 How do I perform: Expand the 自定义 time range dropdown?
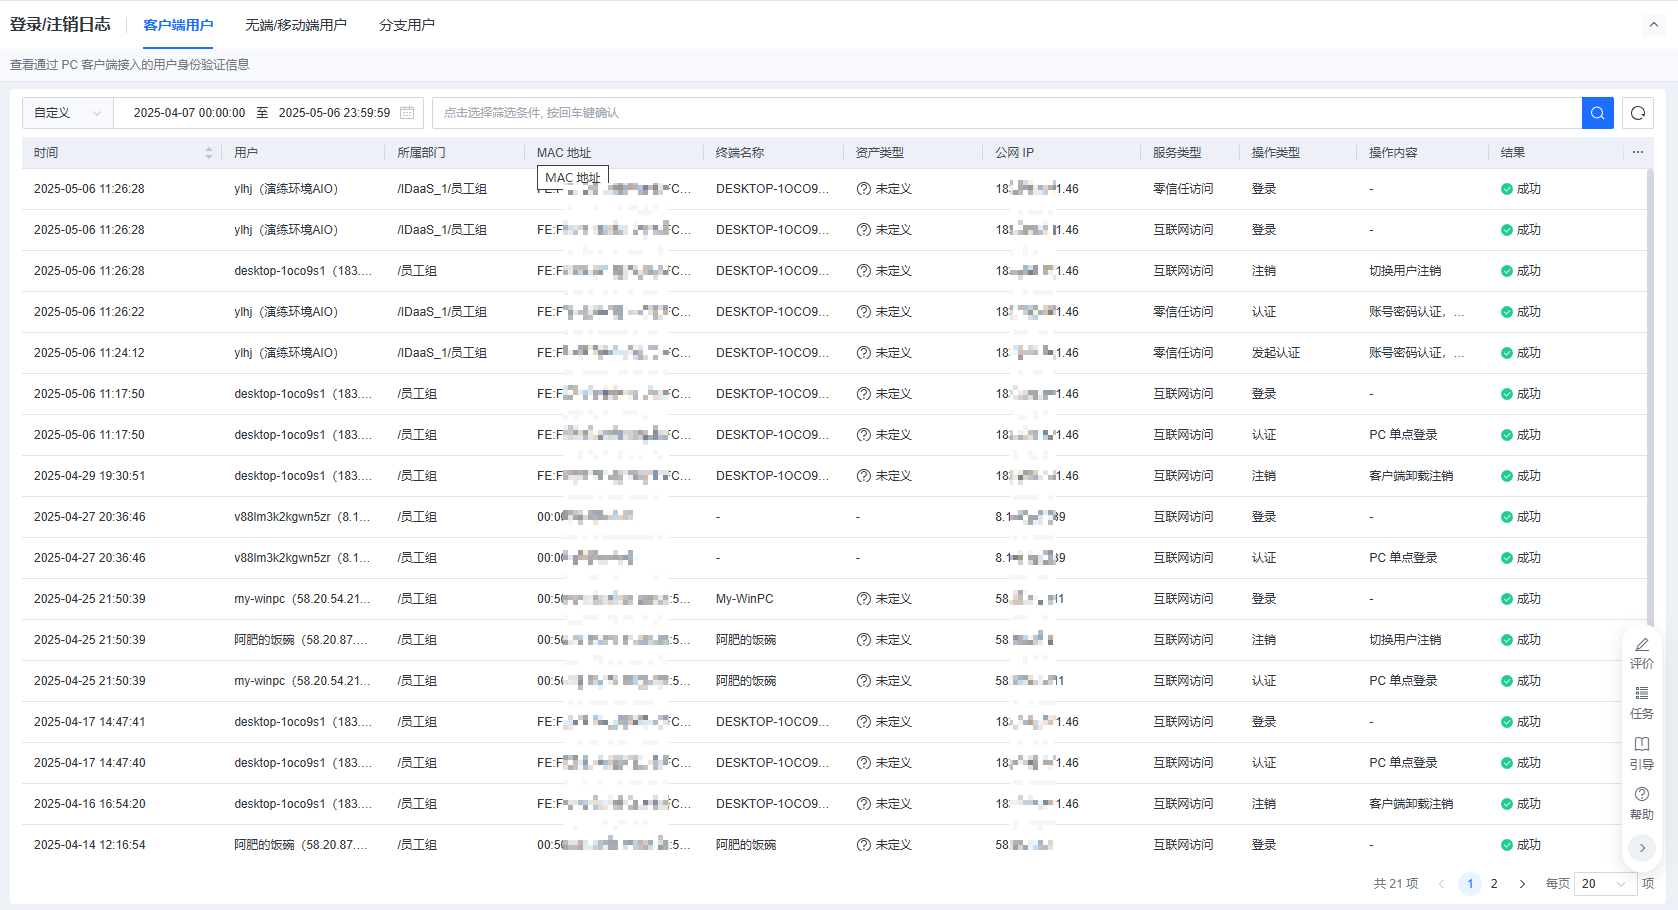(67, 113)
